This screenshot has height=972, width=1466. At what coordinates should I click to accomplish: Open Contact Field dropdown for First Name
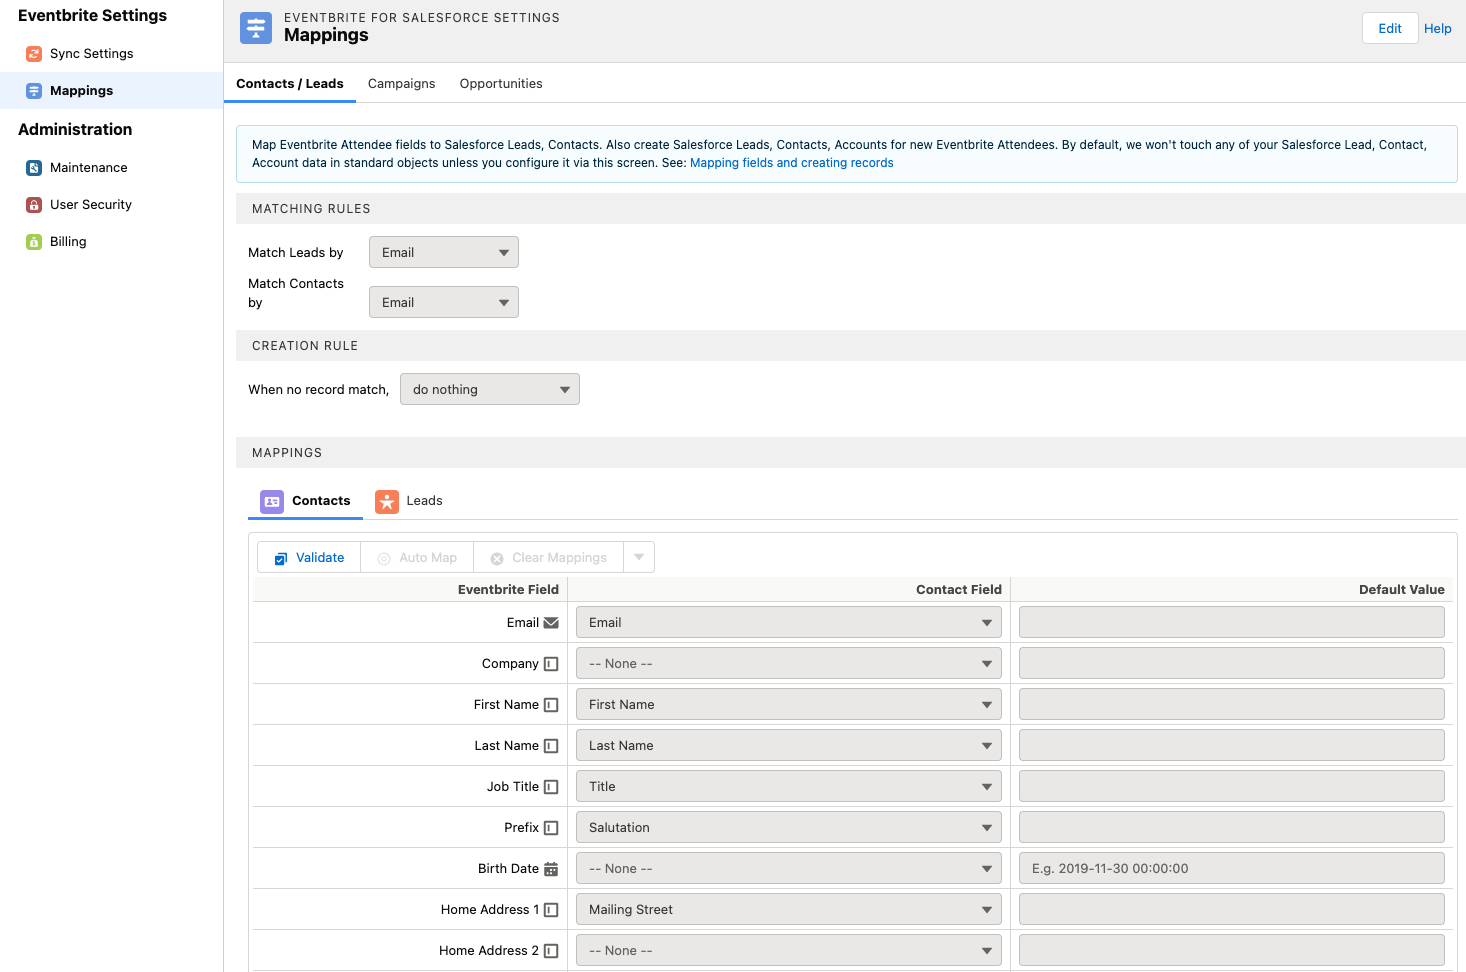pos(789,704)
